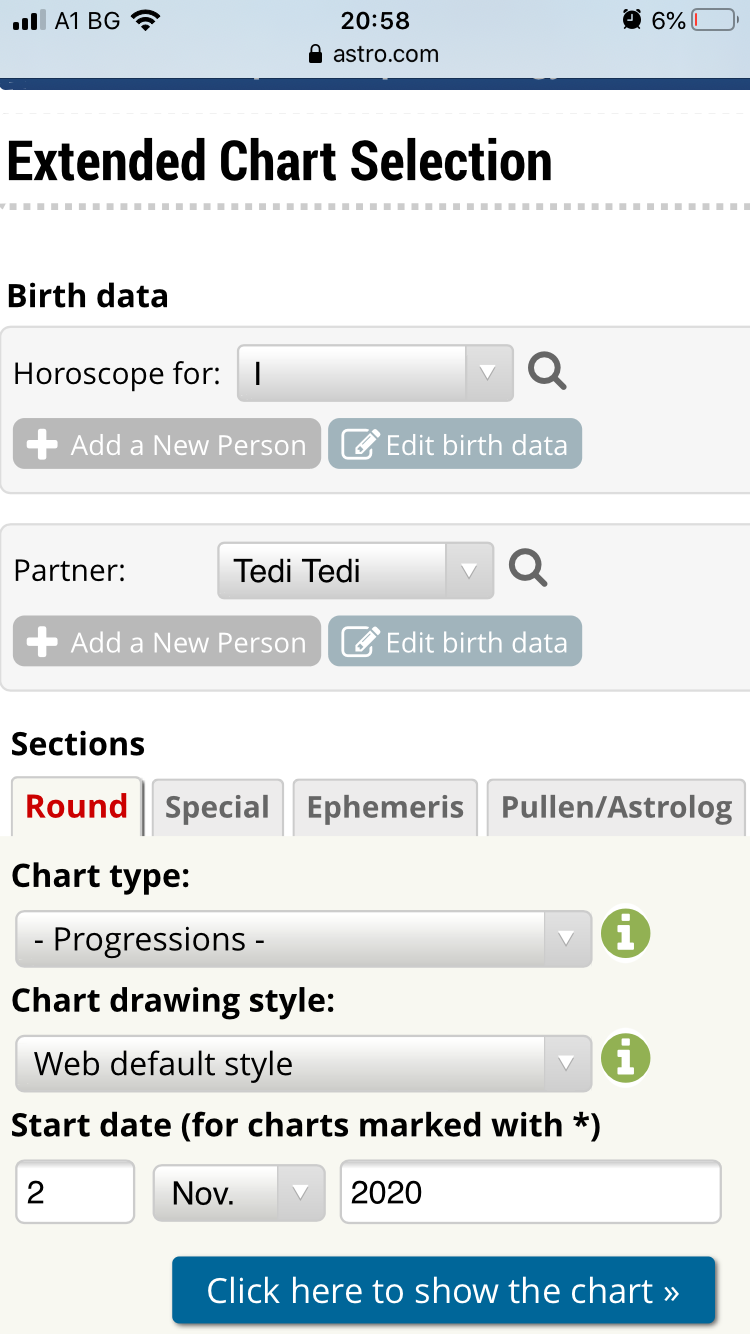Open Web default style dropdown
Viewport: 750px width, 1334px height.
point(303,1063)
